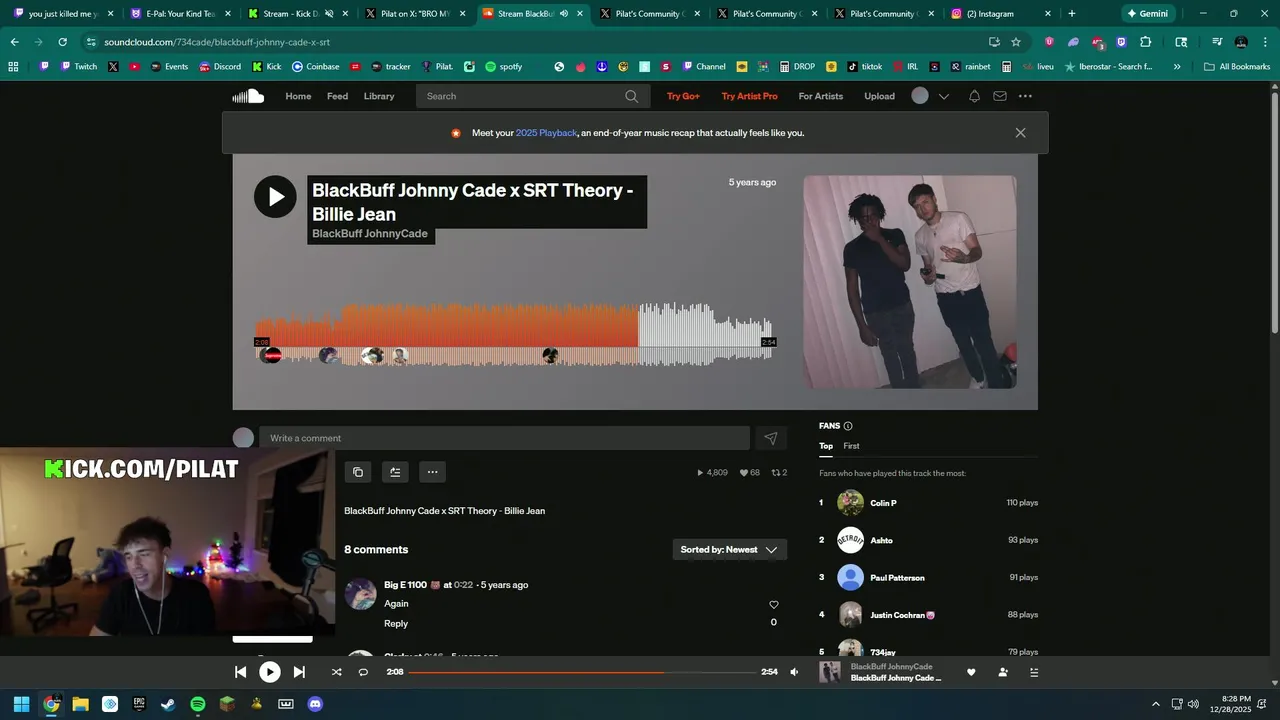Click Upload in the header
This screenshot has height=720, width=1280.
click(880, 96)
